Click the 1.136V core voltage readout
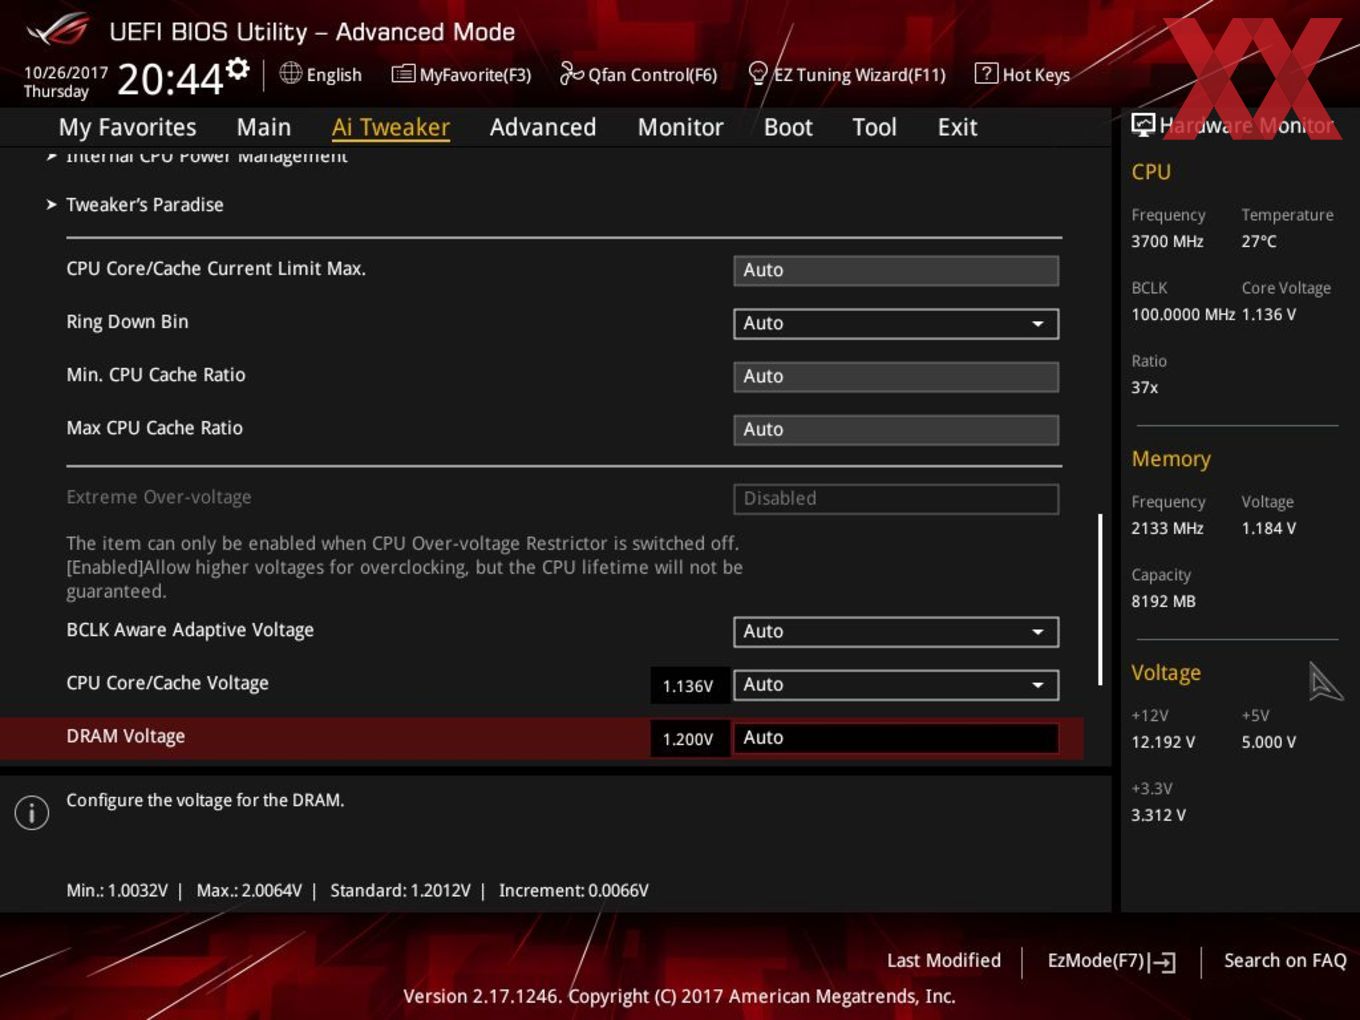 (688, 685)
